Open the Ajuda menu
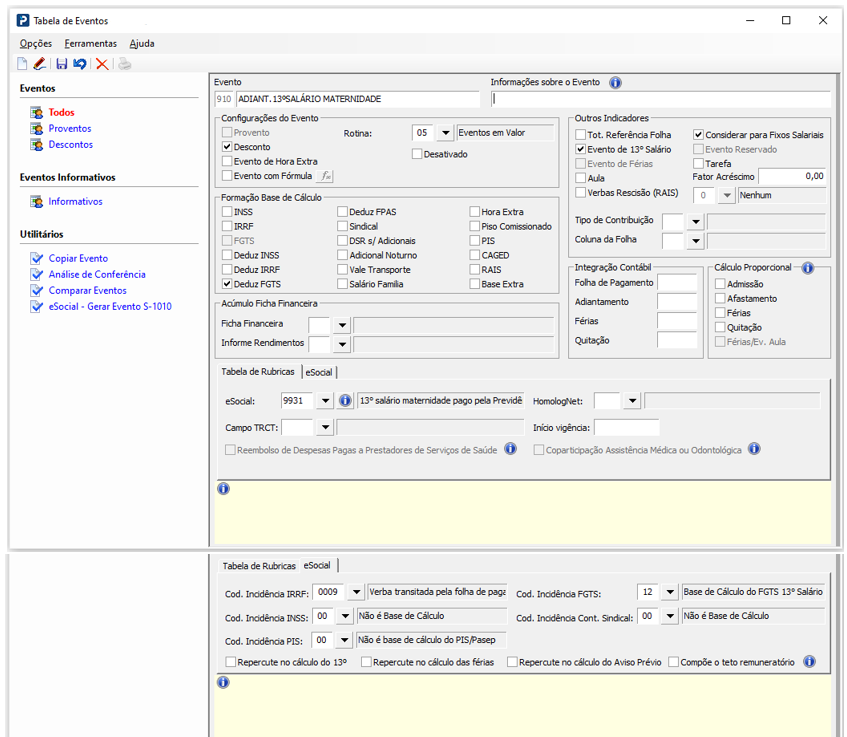The image size is (847, 737). coord(142,43)
